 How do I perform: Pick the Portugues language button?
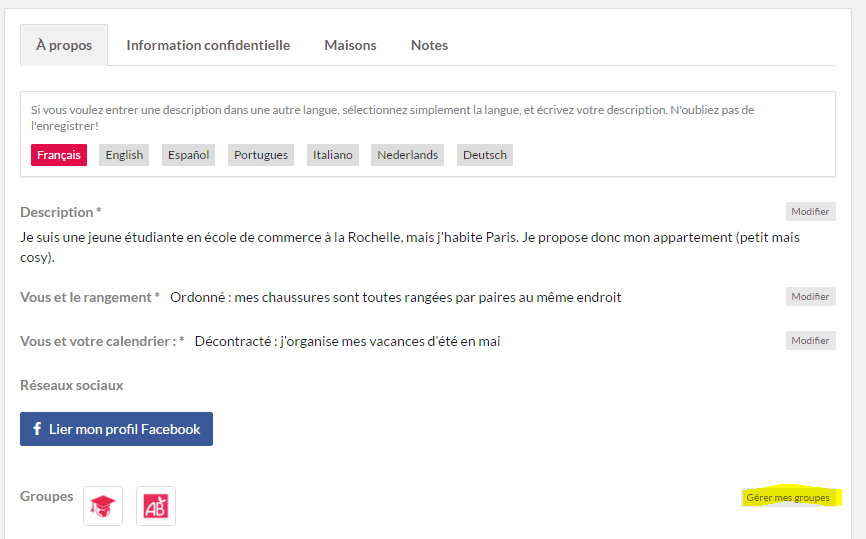pyautogui.click(x=261, y=155)
